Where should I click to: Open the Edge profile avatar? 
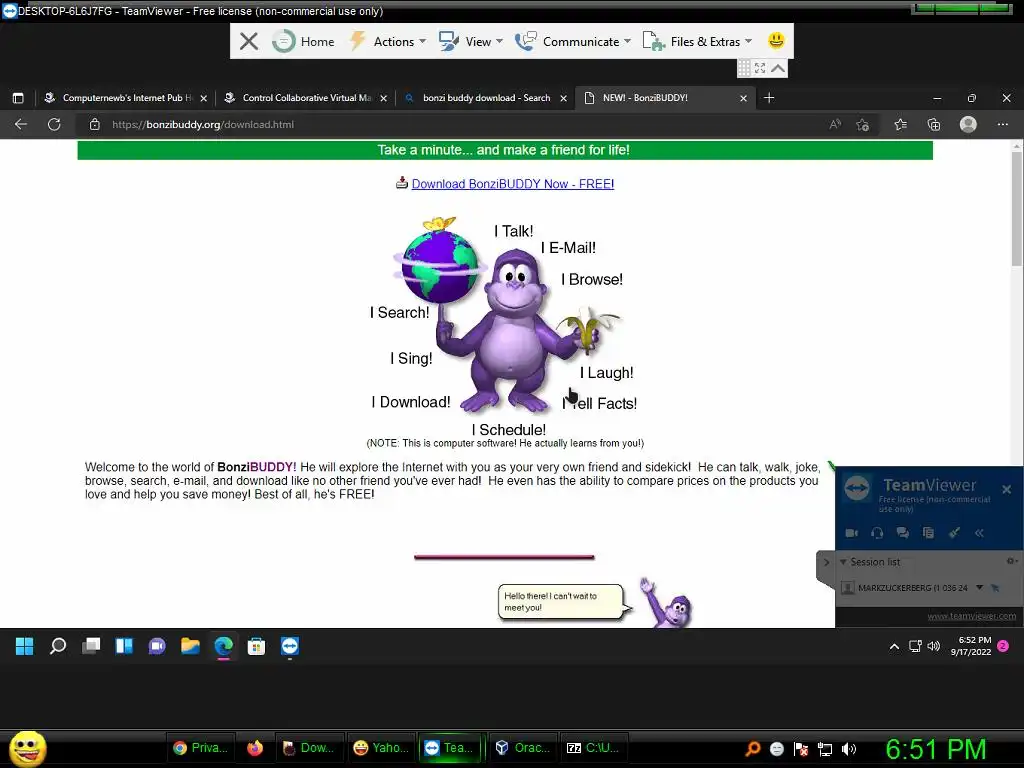click(968, 124)
